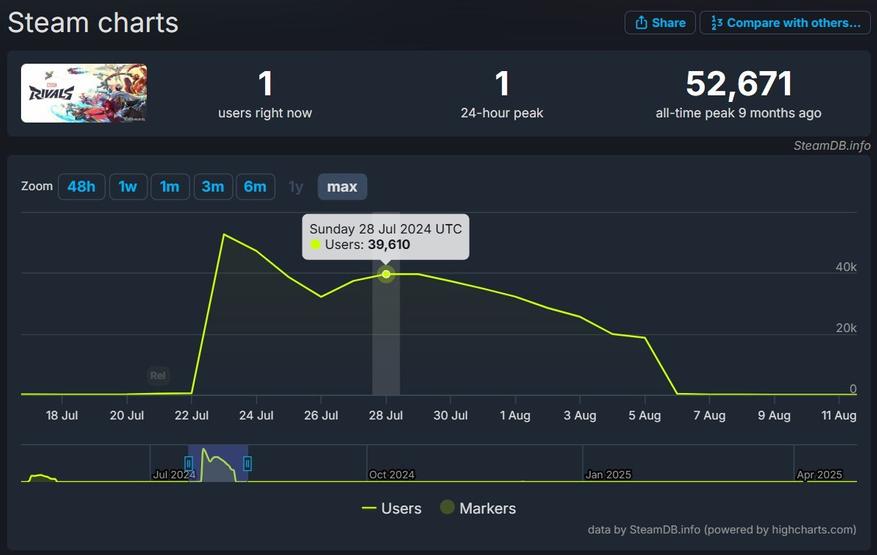Click 'Jan 2025' in the navigator
877x555 pixels.
coord(608,474)
